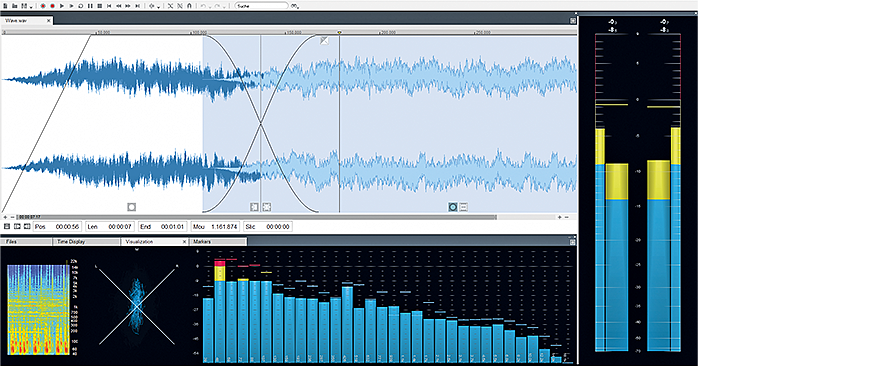Click the first view mode icon before Pos

[x=7, y=227]
